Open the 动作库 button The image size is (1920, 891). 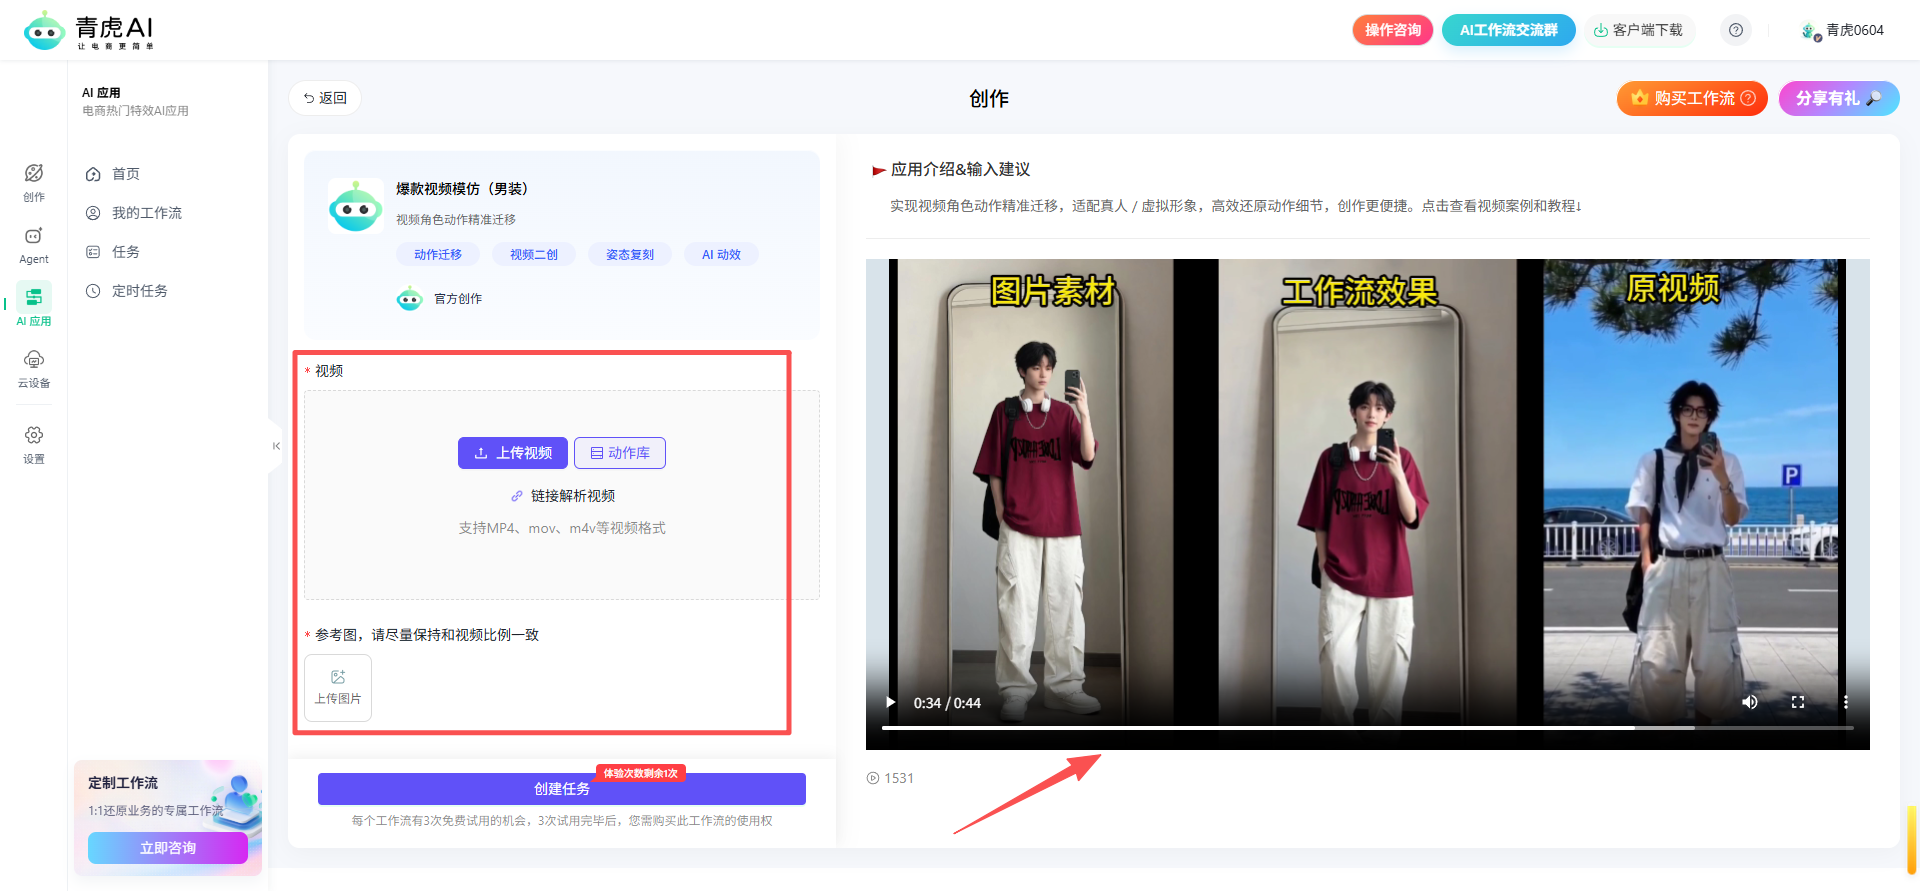pos(620,453)
